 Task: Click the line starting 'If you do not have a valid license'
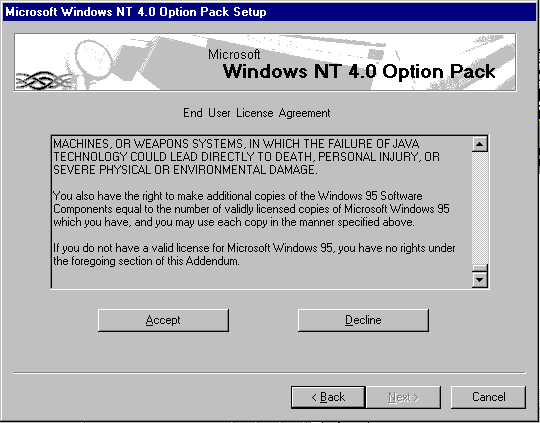pyautogui.click(x=254, y=248)
